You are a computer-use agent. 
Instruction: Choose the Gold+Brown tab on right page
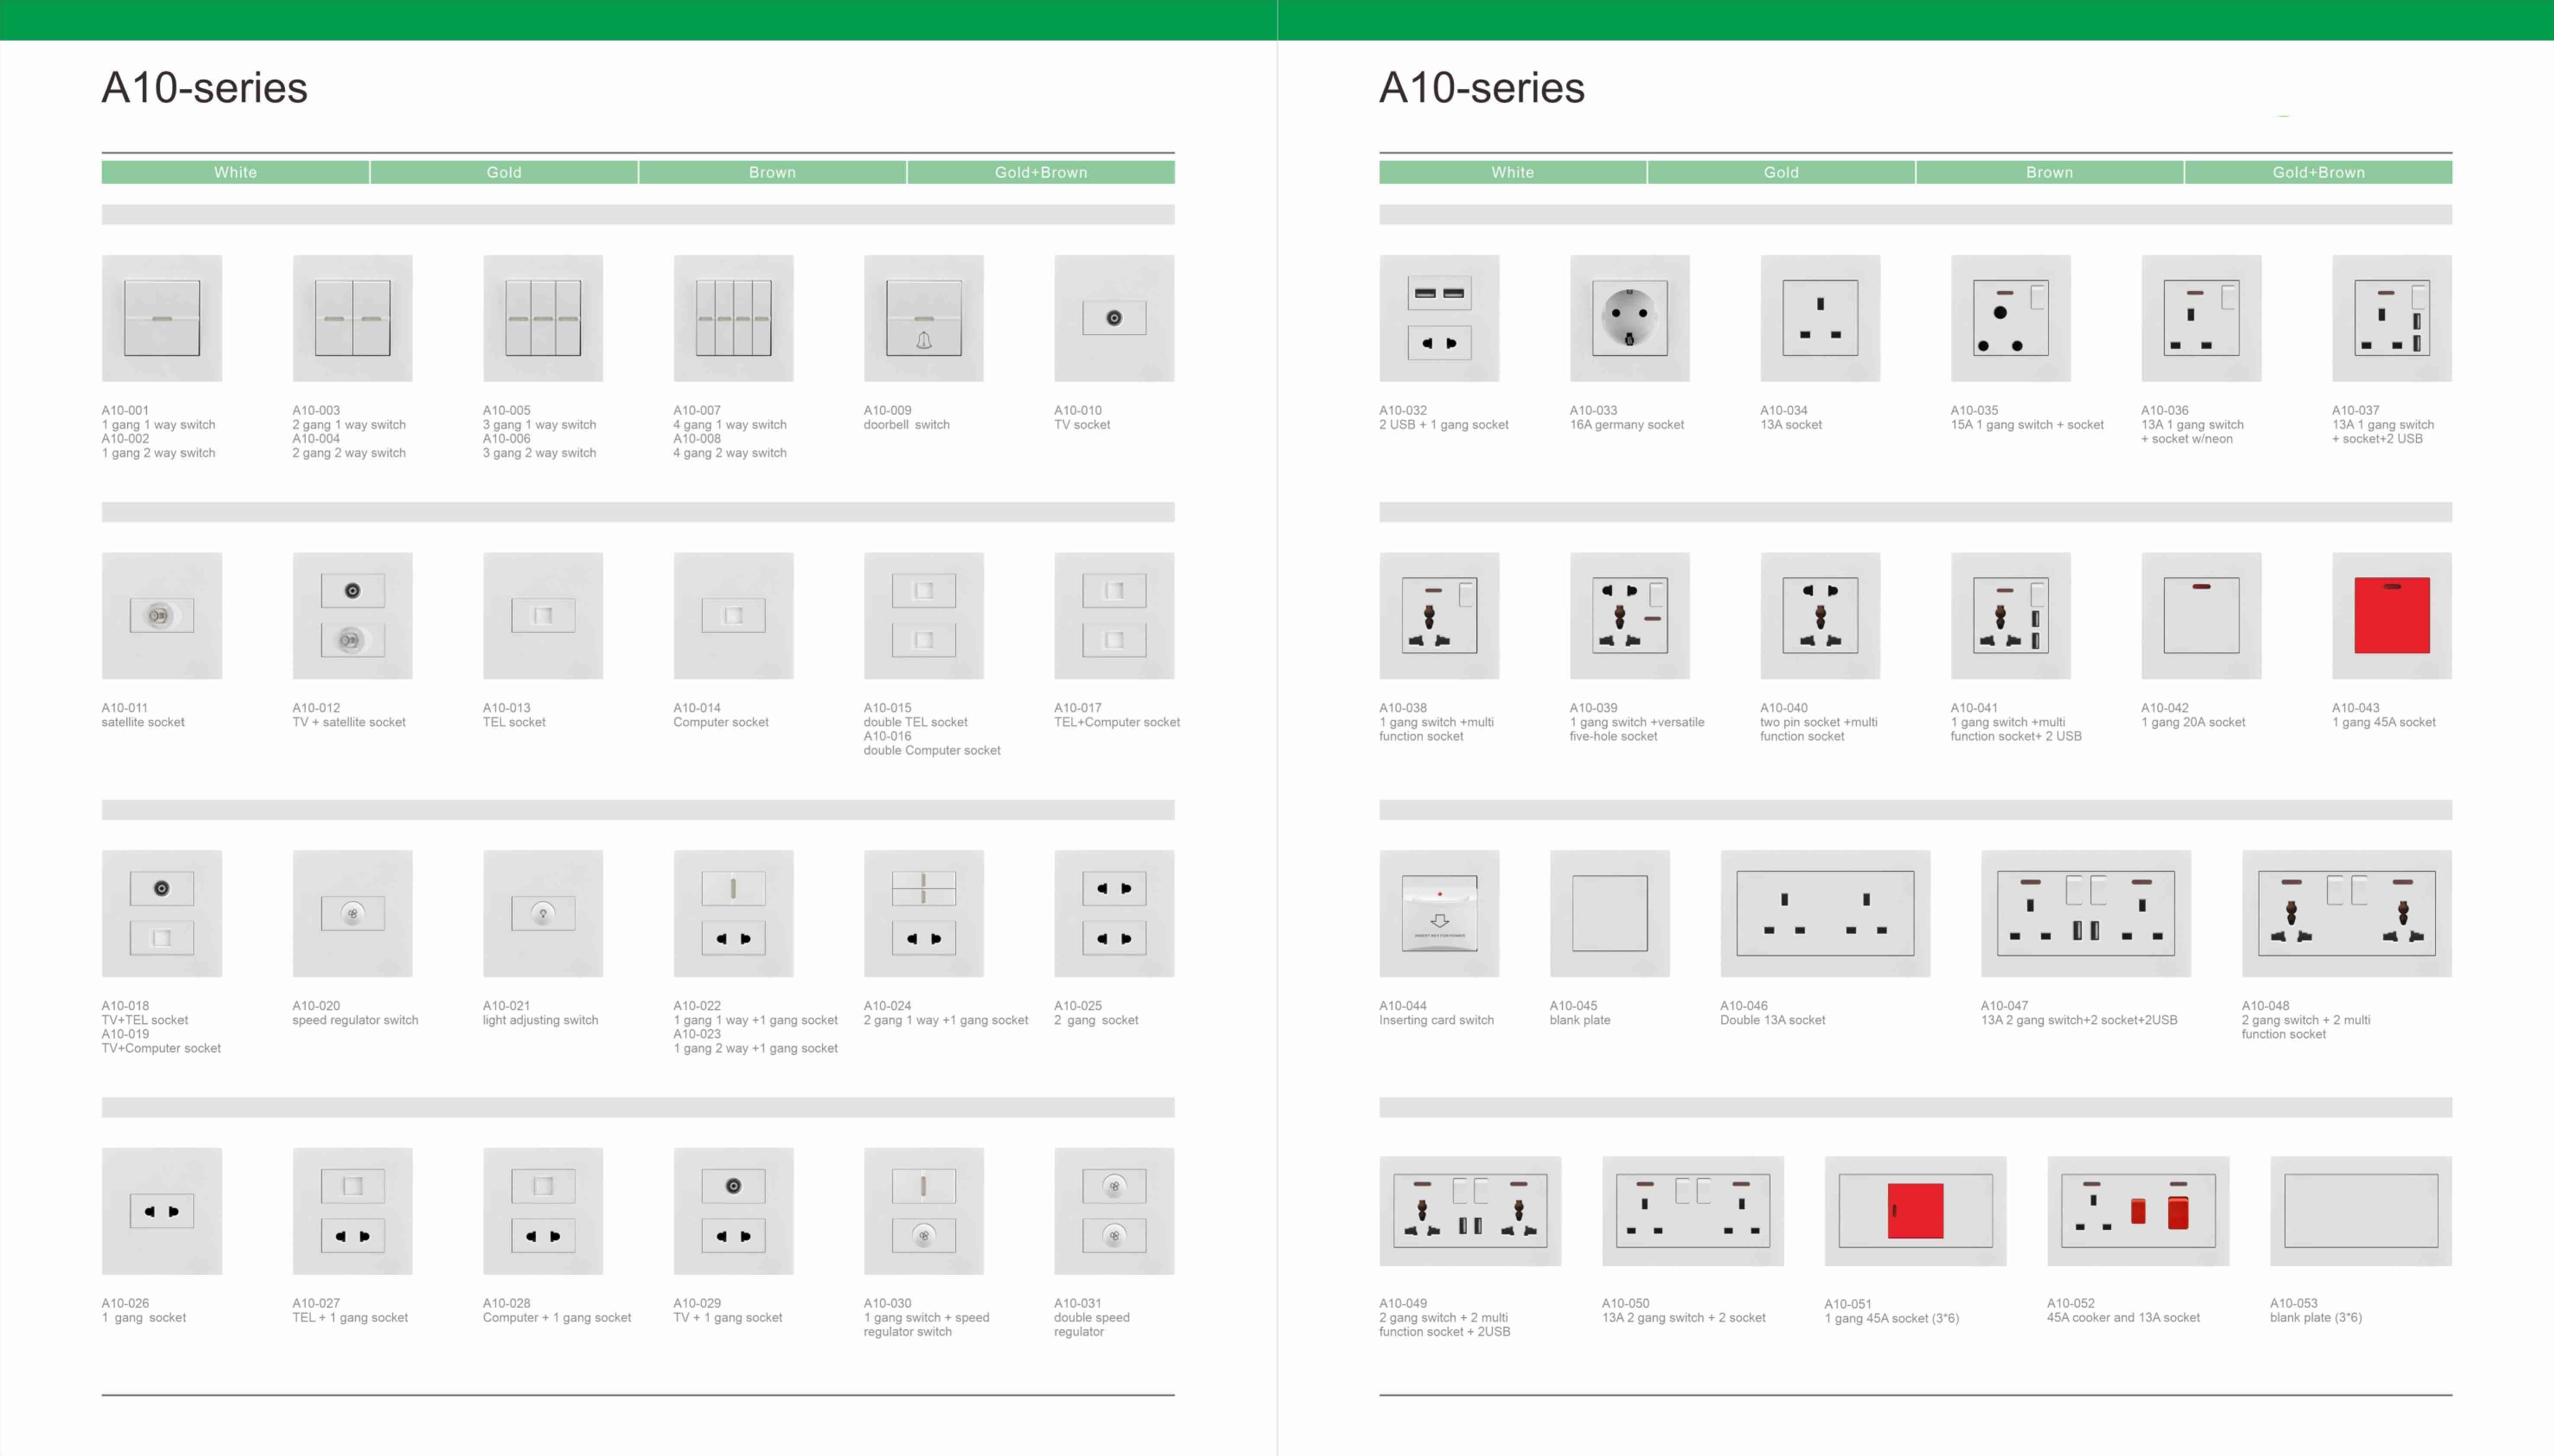point(2319,172)
